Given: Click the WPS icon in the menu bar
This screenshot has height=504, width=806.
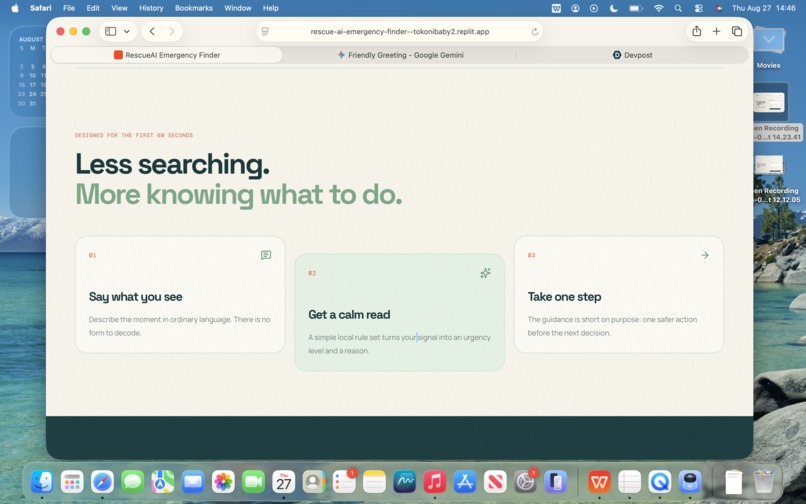Looking at the screenshot, I should pyautogui.click(x=556, y=8).
